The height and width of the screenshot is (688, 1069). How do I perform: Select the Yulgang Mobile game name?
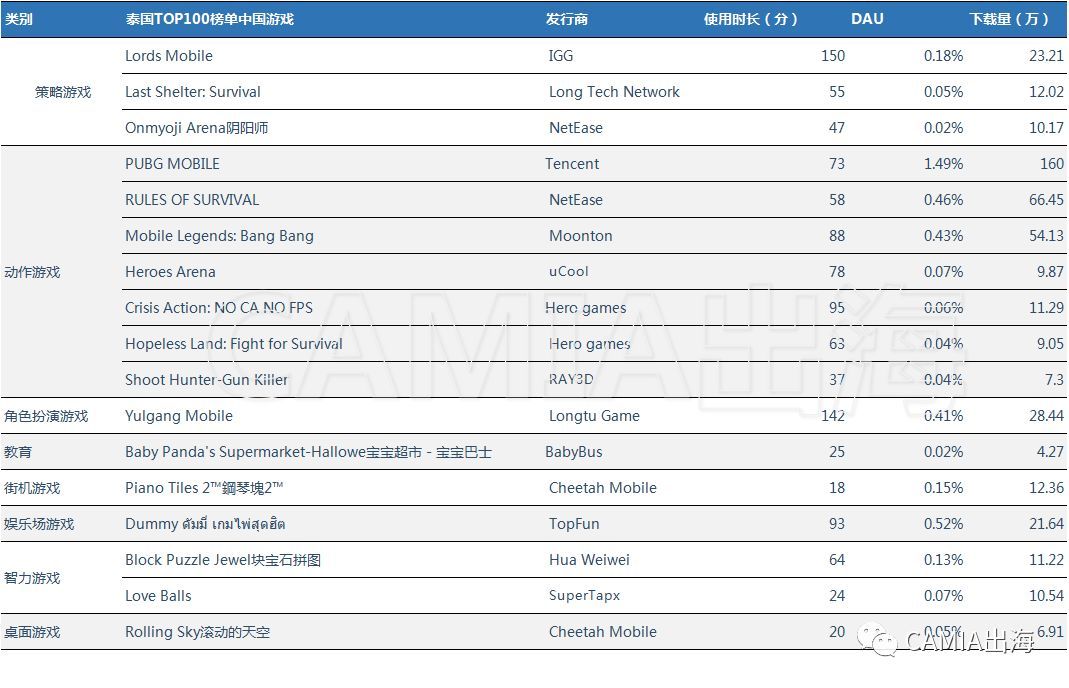[179, 416]
